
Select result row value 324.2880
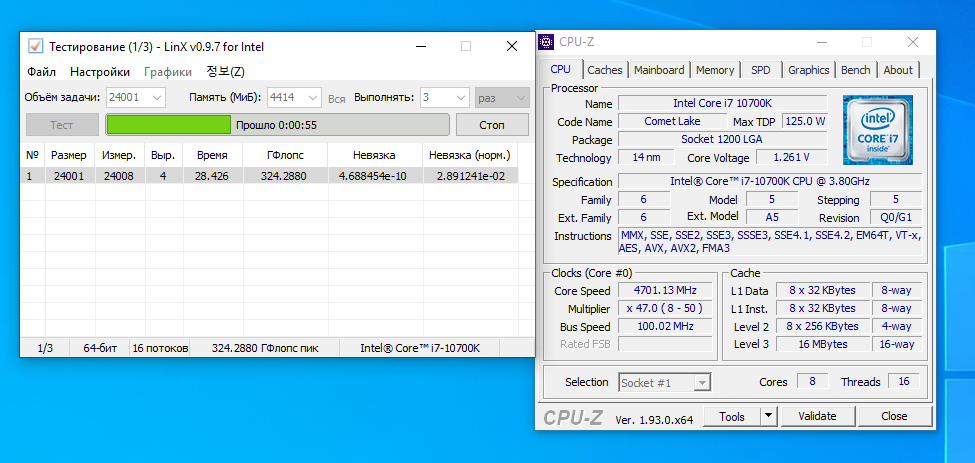click(x=284, y=176)
